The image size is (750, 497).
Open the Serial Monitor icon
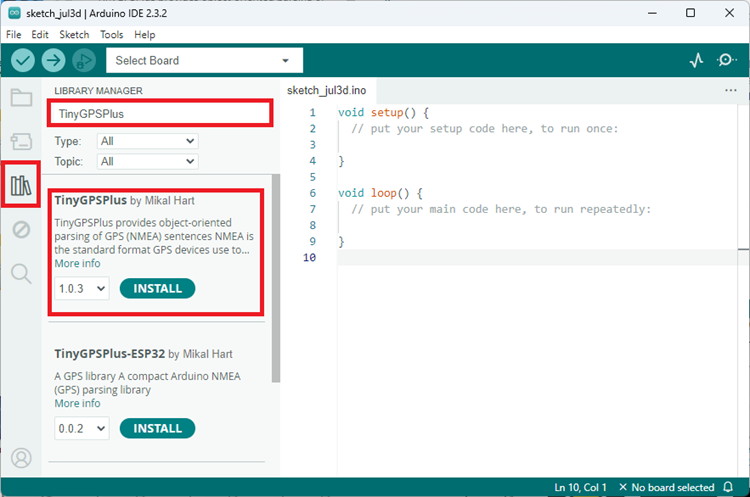point(727,61)
